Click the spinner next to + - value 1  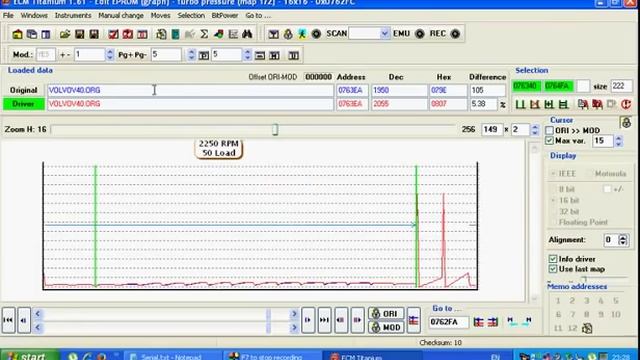coord(109,55)
